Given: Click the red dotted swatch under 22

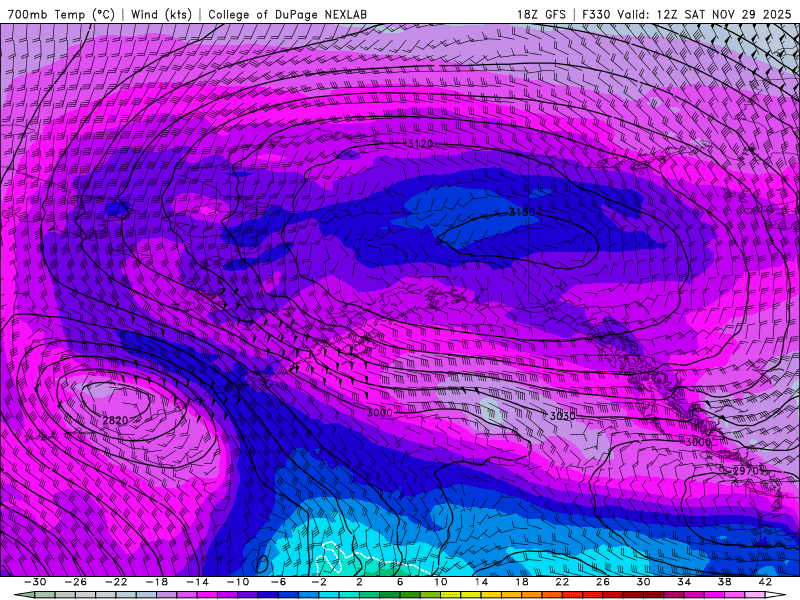Looking at the screenshot, I should 572,595.
